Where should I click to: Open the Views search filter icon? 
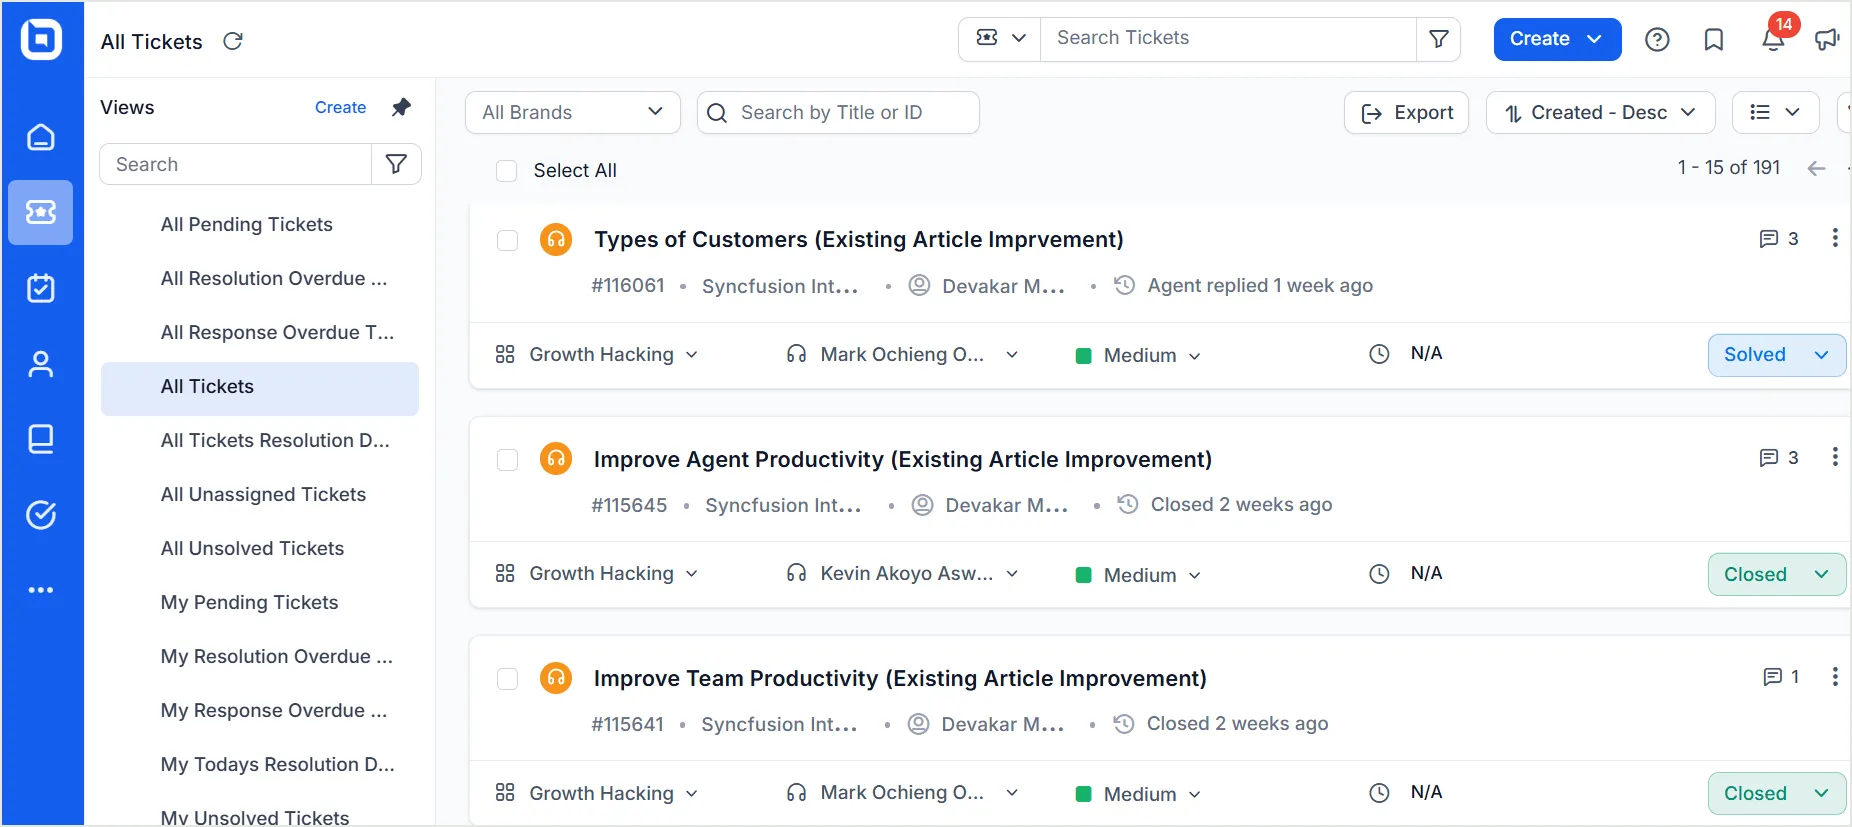[x=396, y=164]
